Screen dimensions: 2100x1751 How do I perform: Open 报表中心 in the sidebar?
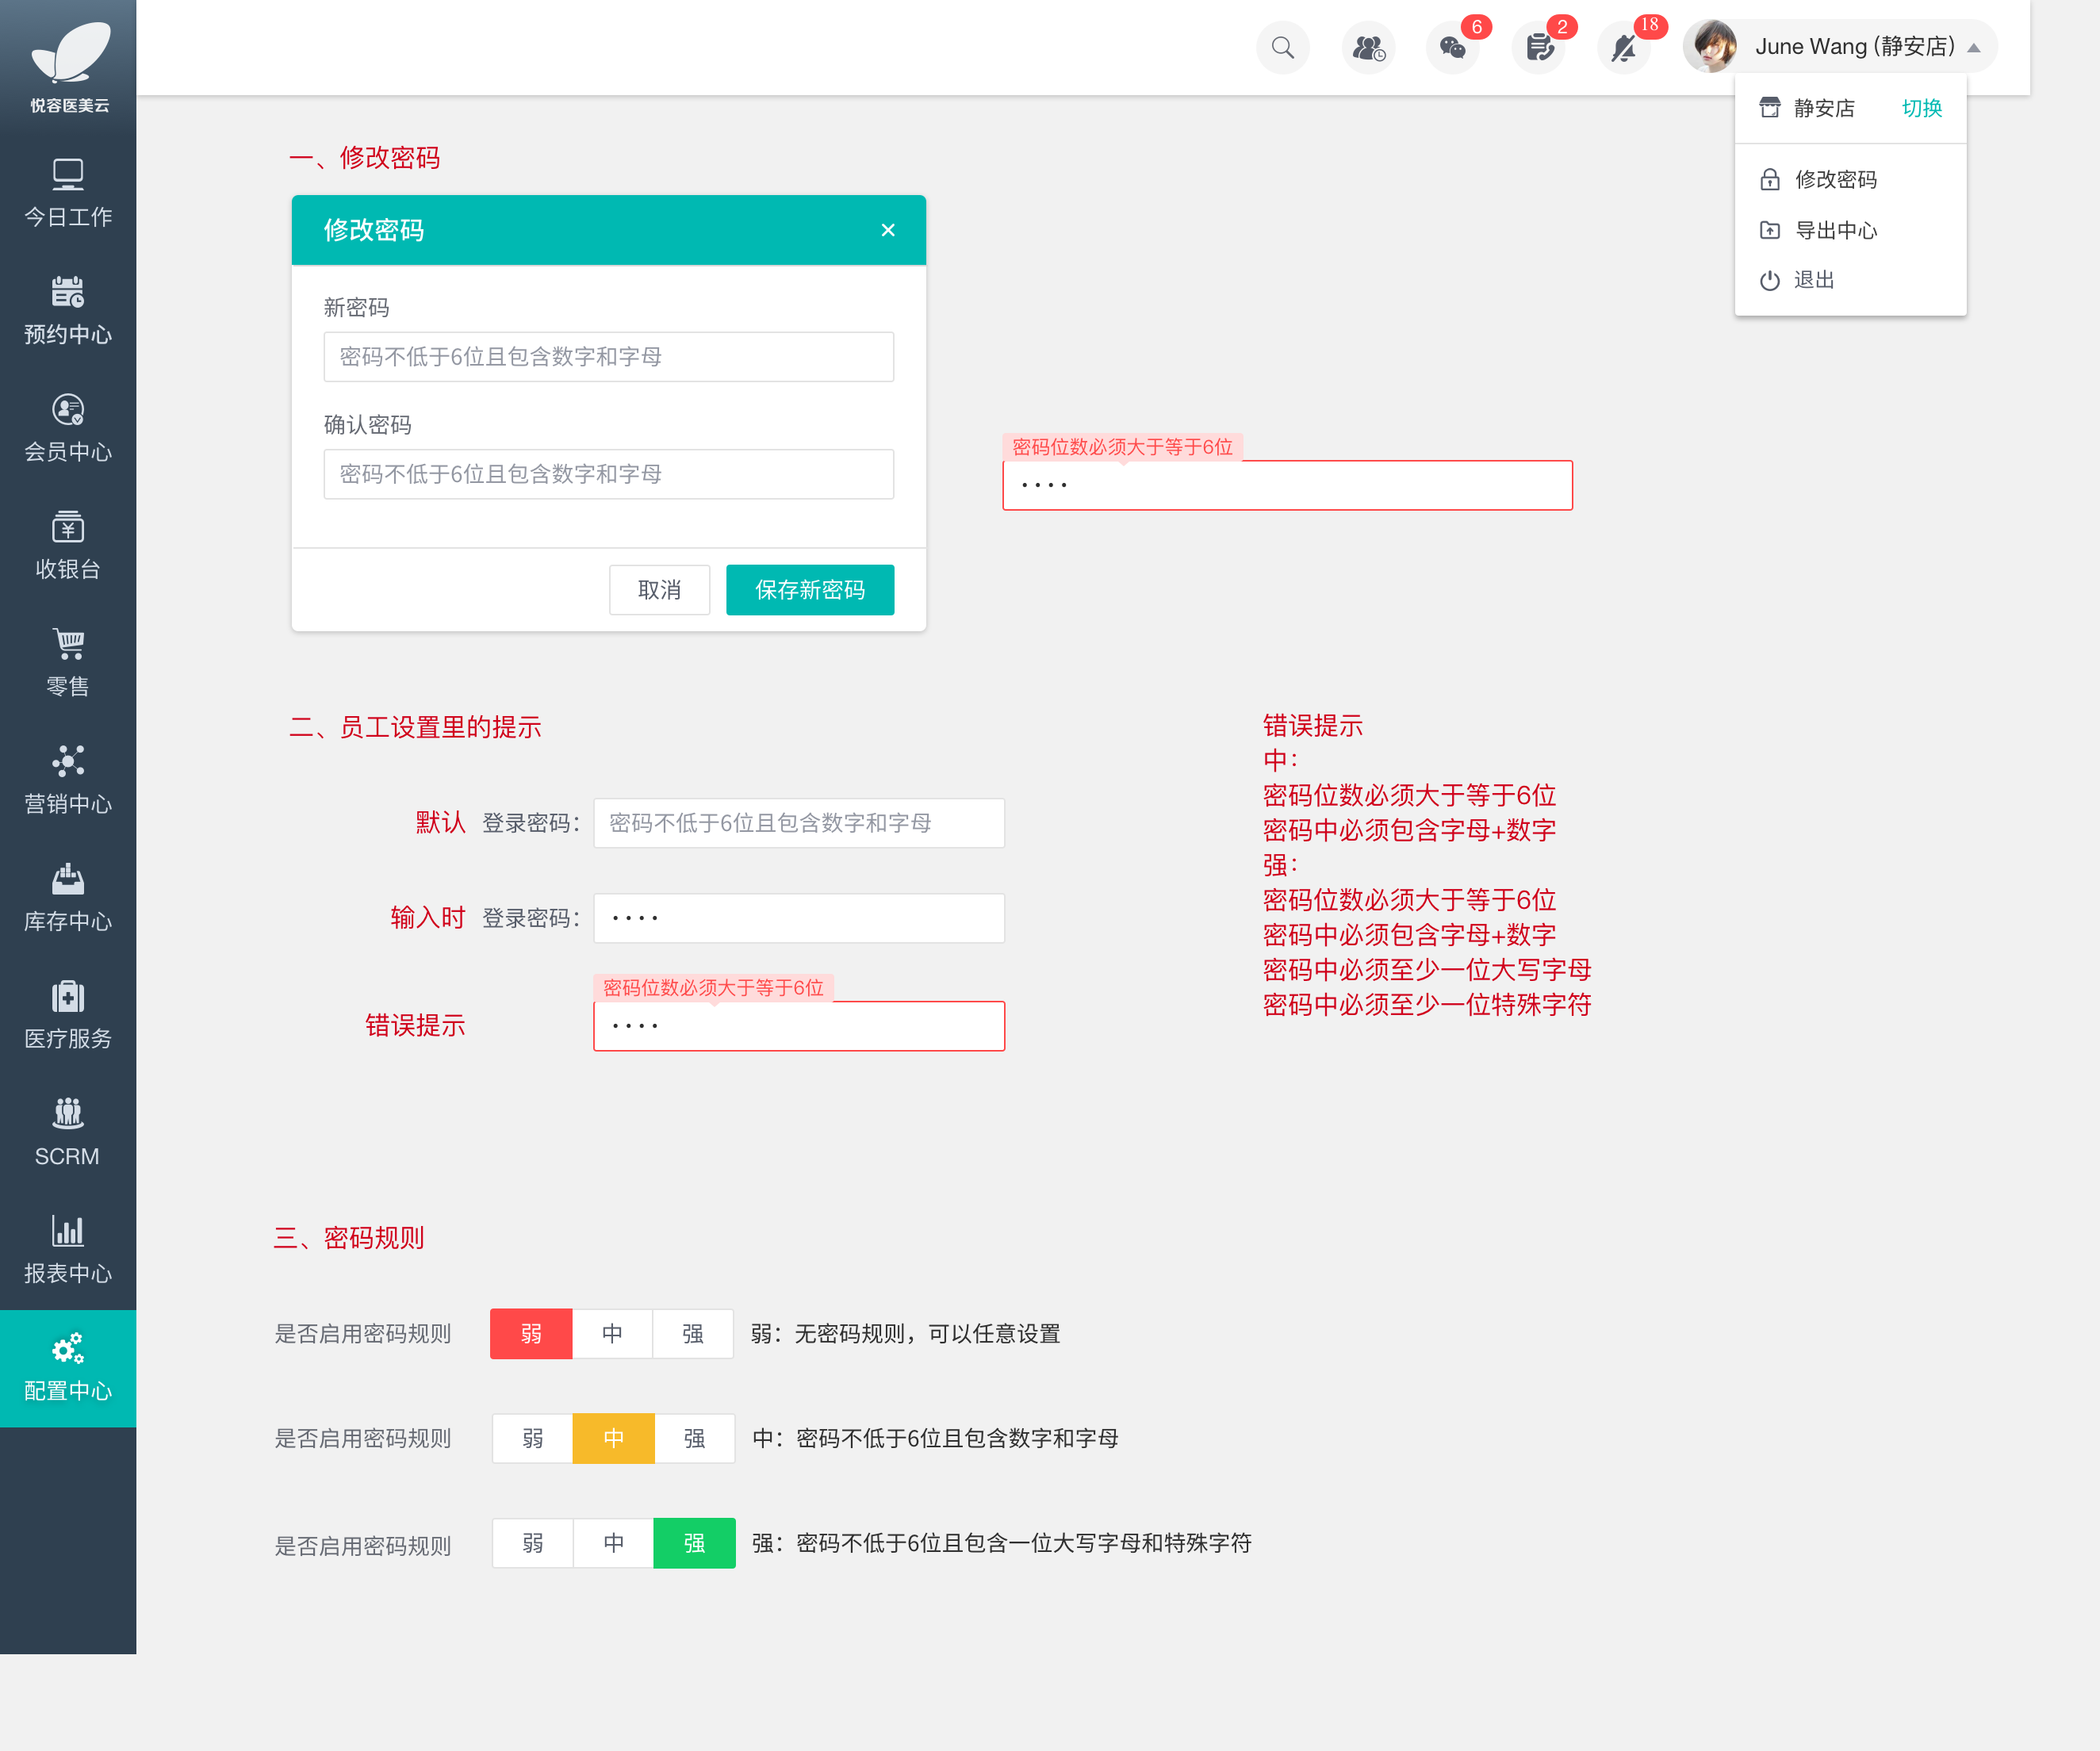[x=68, y=1250]
